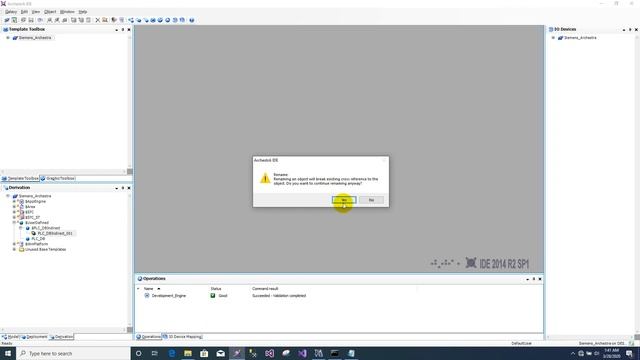Select the Derivation view tab
Viewport: 640px width, 360px height.
[x=61, y=337]
